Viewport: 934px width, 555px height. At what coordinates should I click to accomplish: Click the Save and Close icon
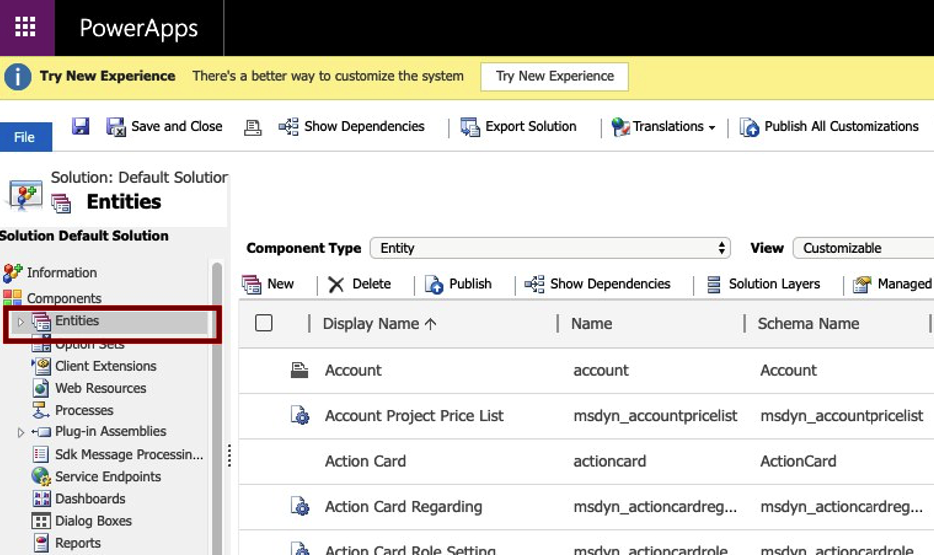point(116,126)
